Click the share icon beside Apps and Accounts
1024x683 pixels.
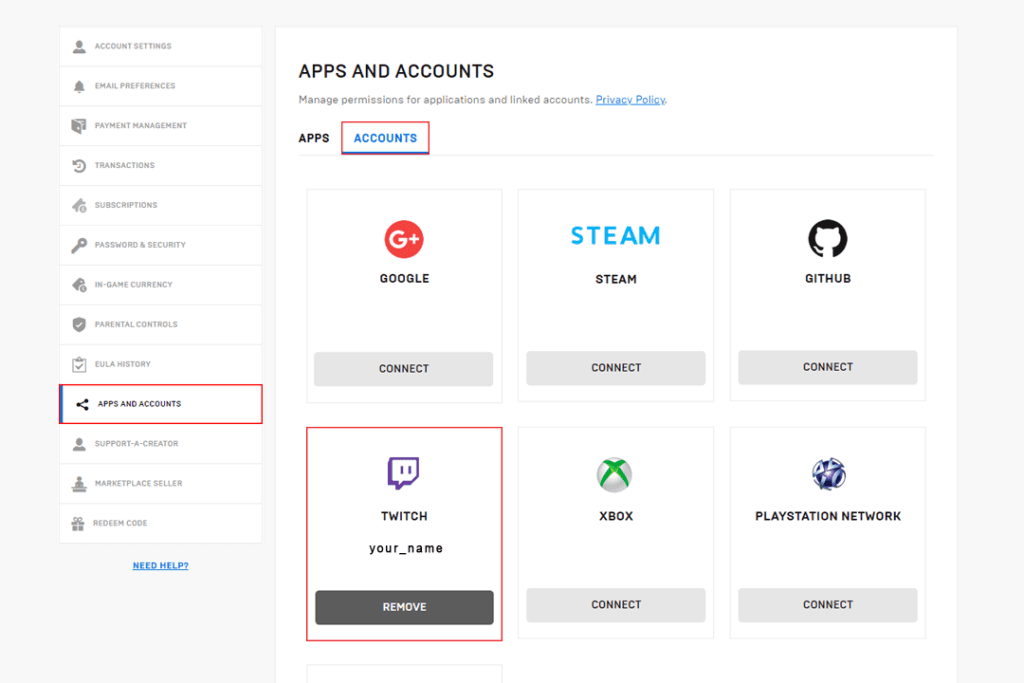pyautogui.click(x=79, y=404)
